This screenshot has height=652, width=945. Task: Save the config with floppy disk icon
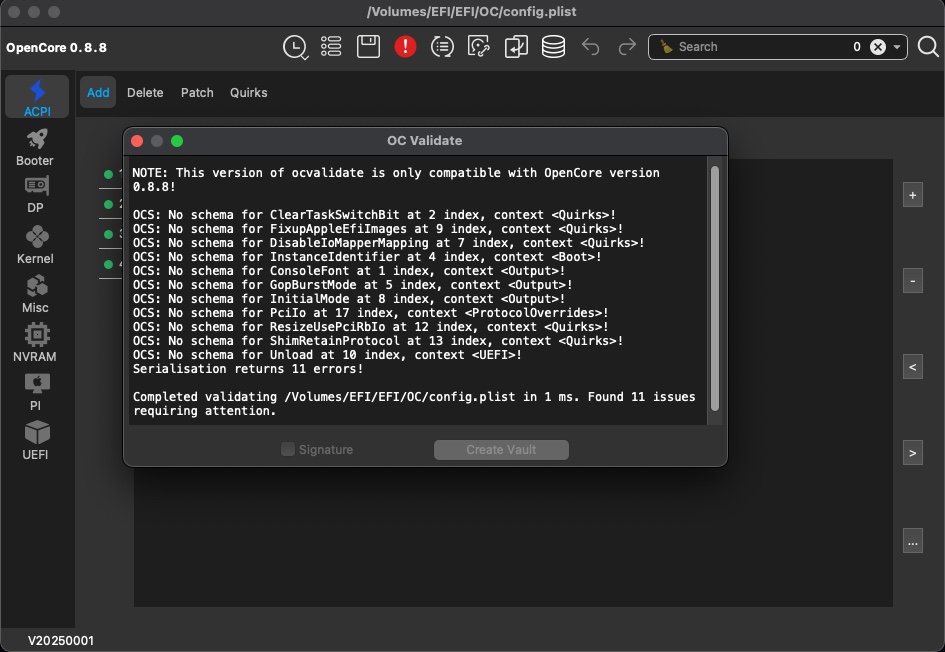coord(368,47)
